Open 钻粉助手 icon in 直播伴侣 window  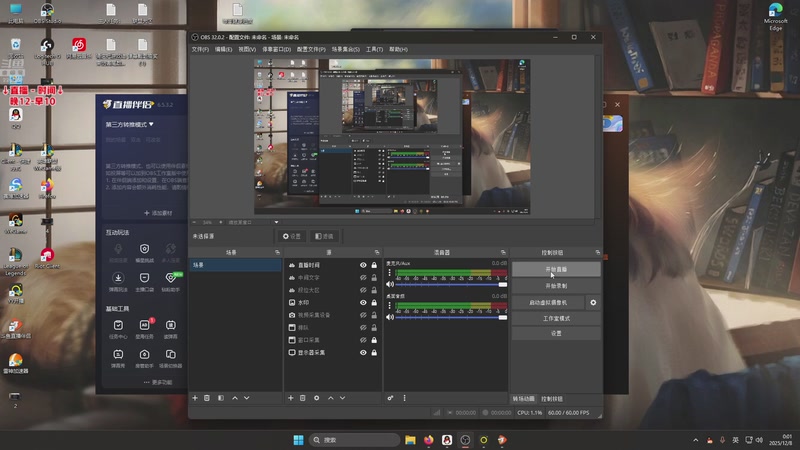(171, 281)
